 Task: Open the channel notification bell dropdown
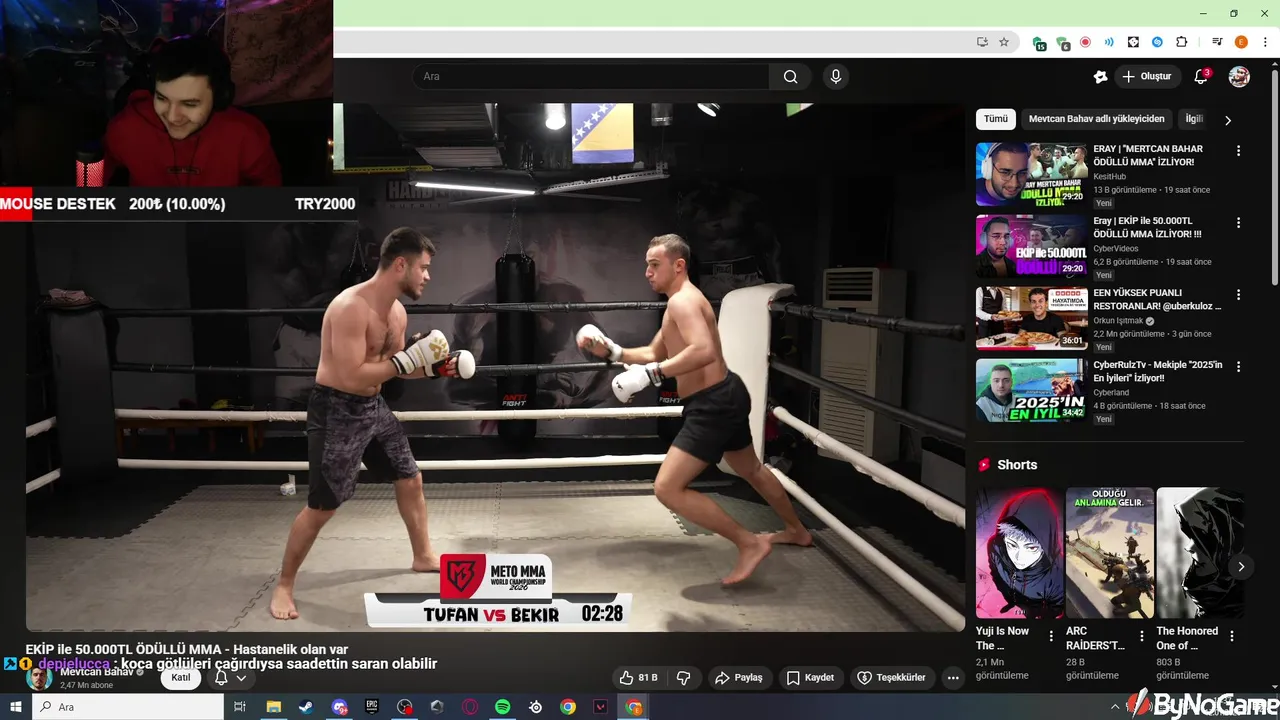pos(231,678)
